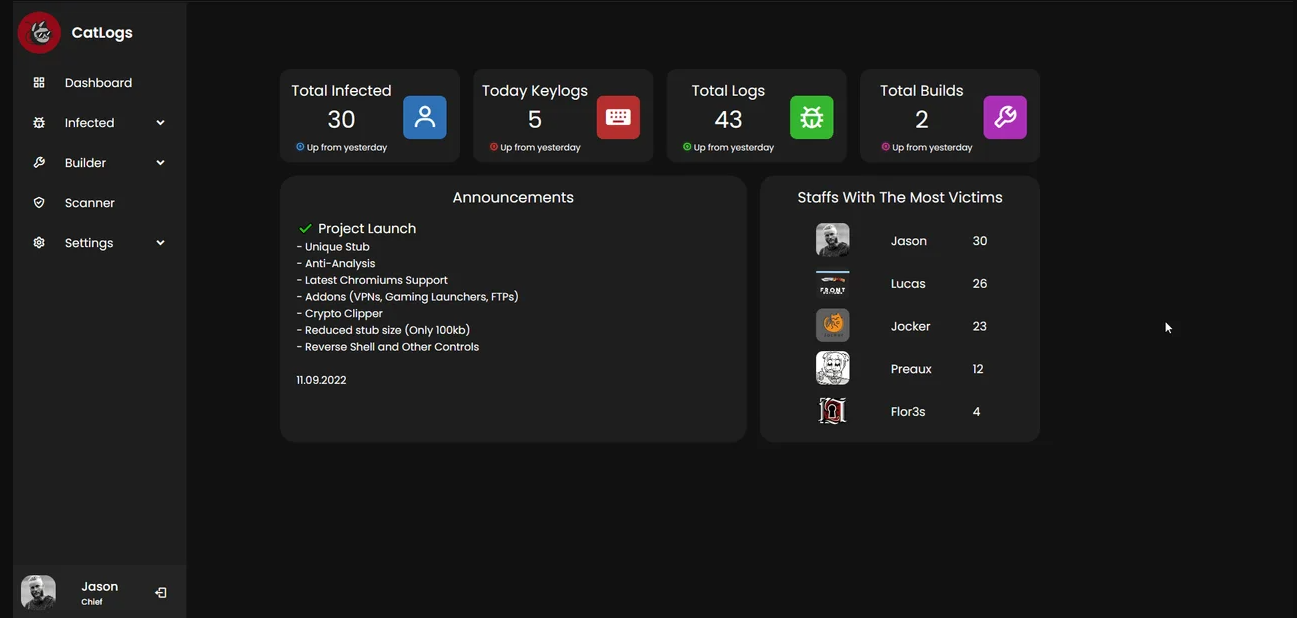This screenshot has height=618, width=1297.
Task: Click the log out icon beside Jason
Action: pos(161,593)
